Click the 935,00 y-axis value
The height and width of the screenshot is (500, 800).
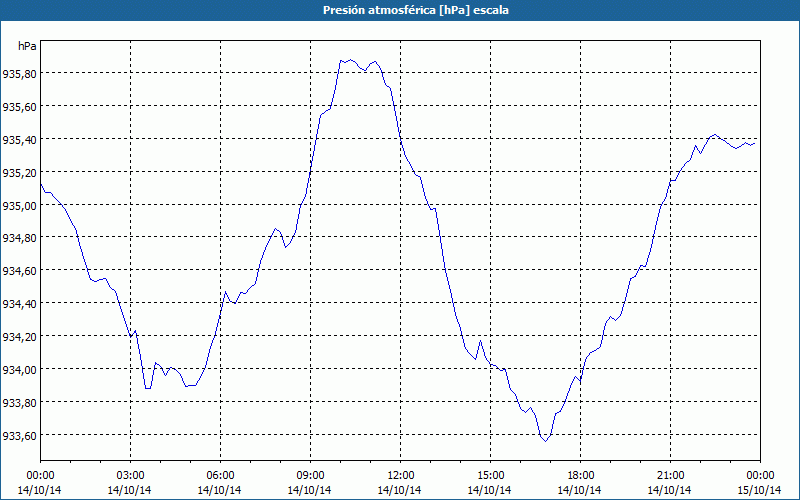(20, 206)
